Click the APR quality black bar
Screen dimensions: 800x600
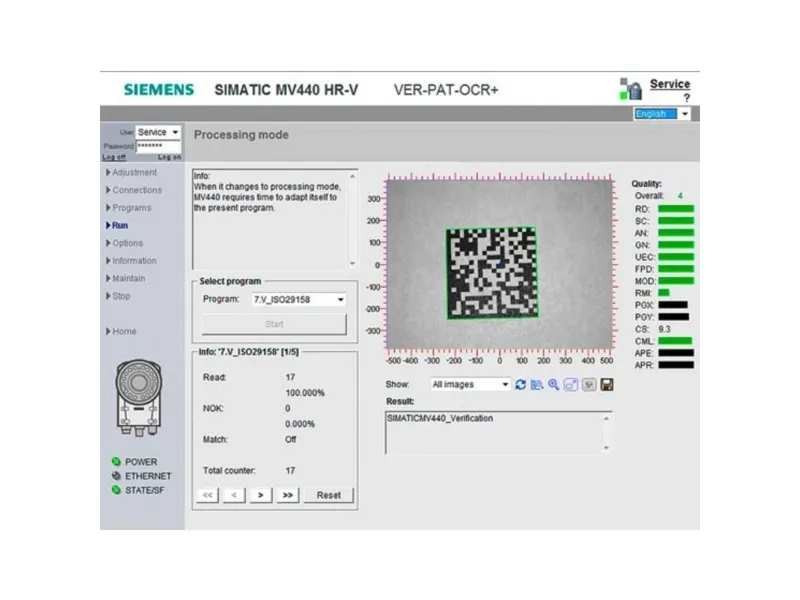pyautogui.click(x=676, y=365)
